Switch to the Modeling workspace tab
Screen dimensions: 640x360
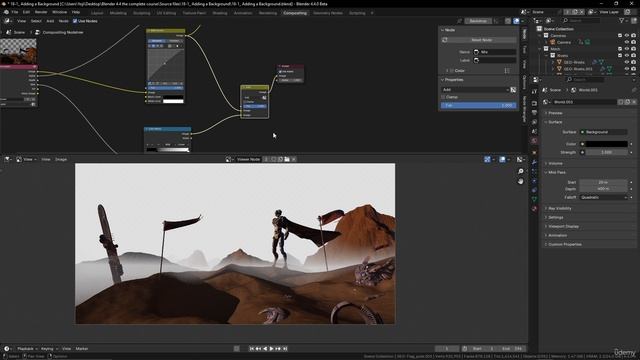click(x=118, y=13)
